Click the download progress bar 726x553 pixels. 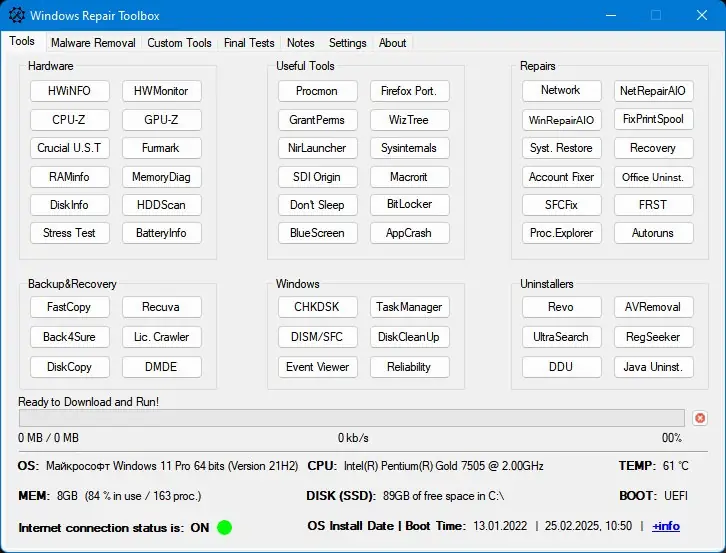click(351, 418)
